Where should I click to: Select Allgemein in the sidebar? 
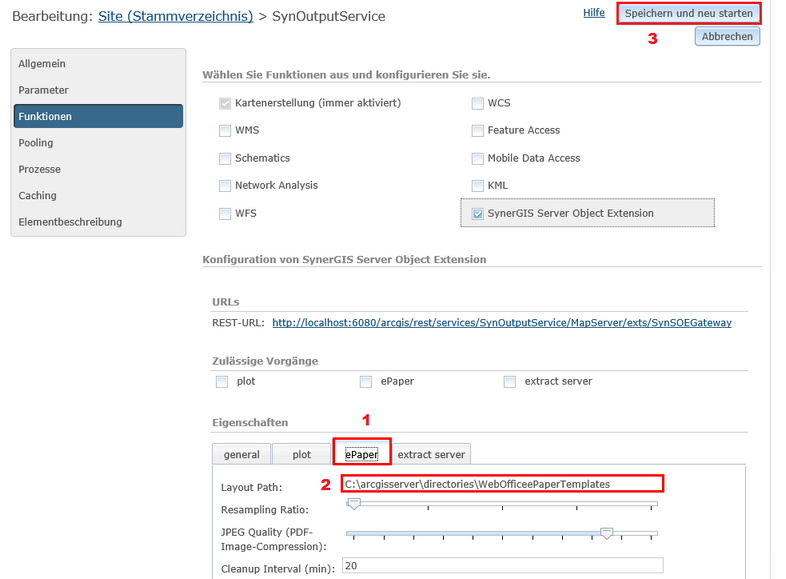coord(42,64)
